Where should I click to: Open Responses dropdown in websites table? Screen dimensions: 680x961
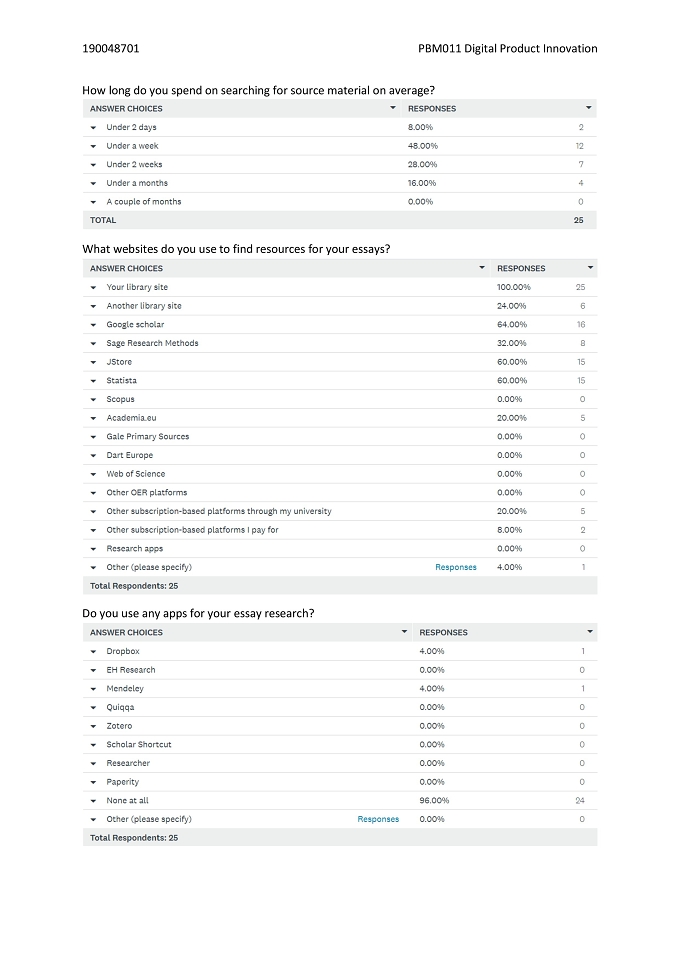tap(591, 268)
